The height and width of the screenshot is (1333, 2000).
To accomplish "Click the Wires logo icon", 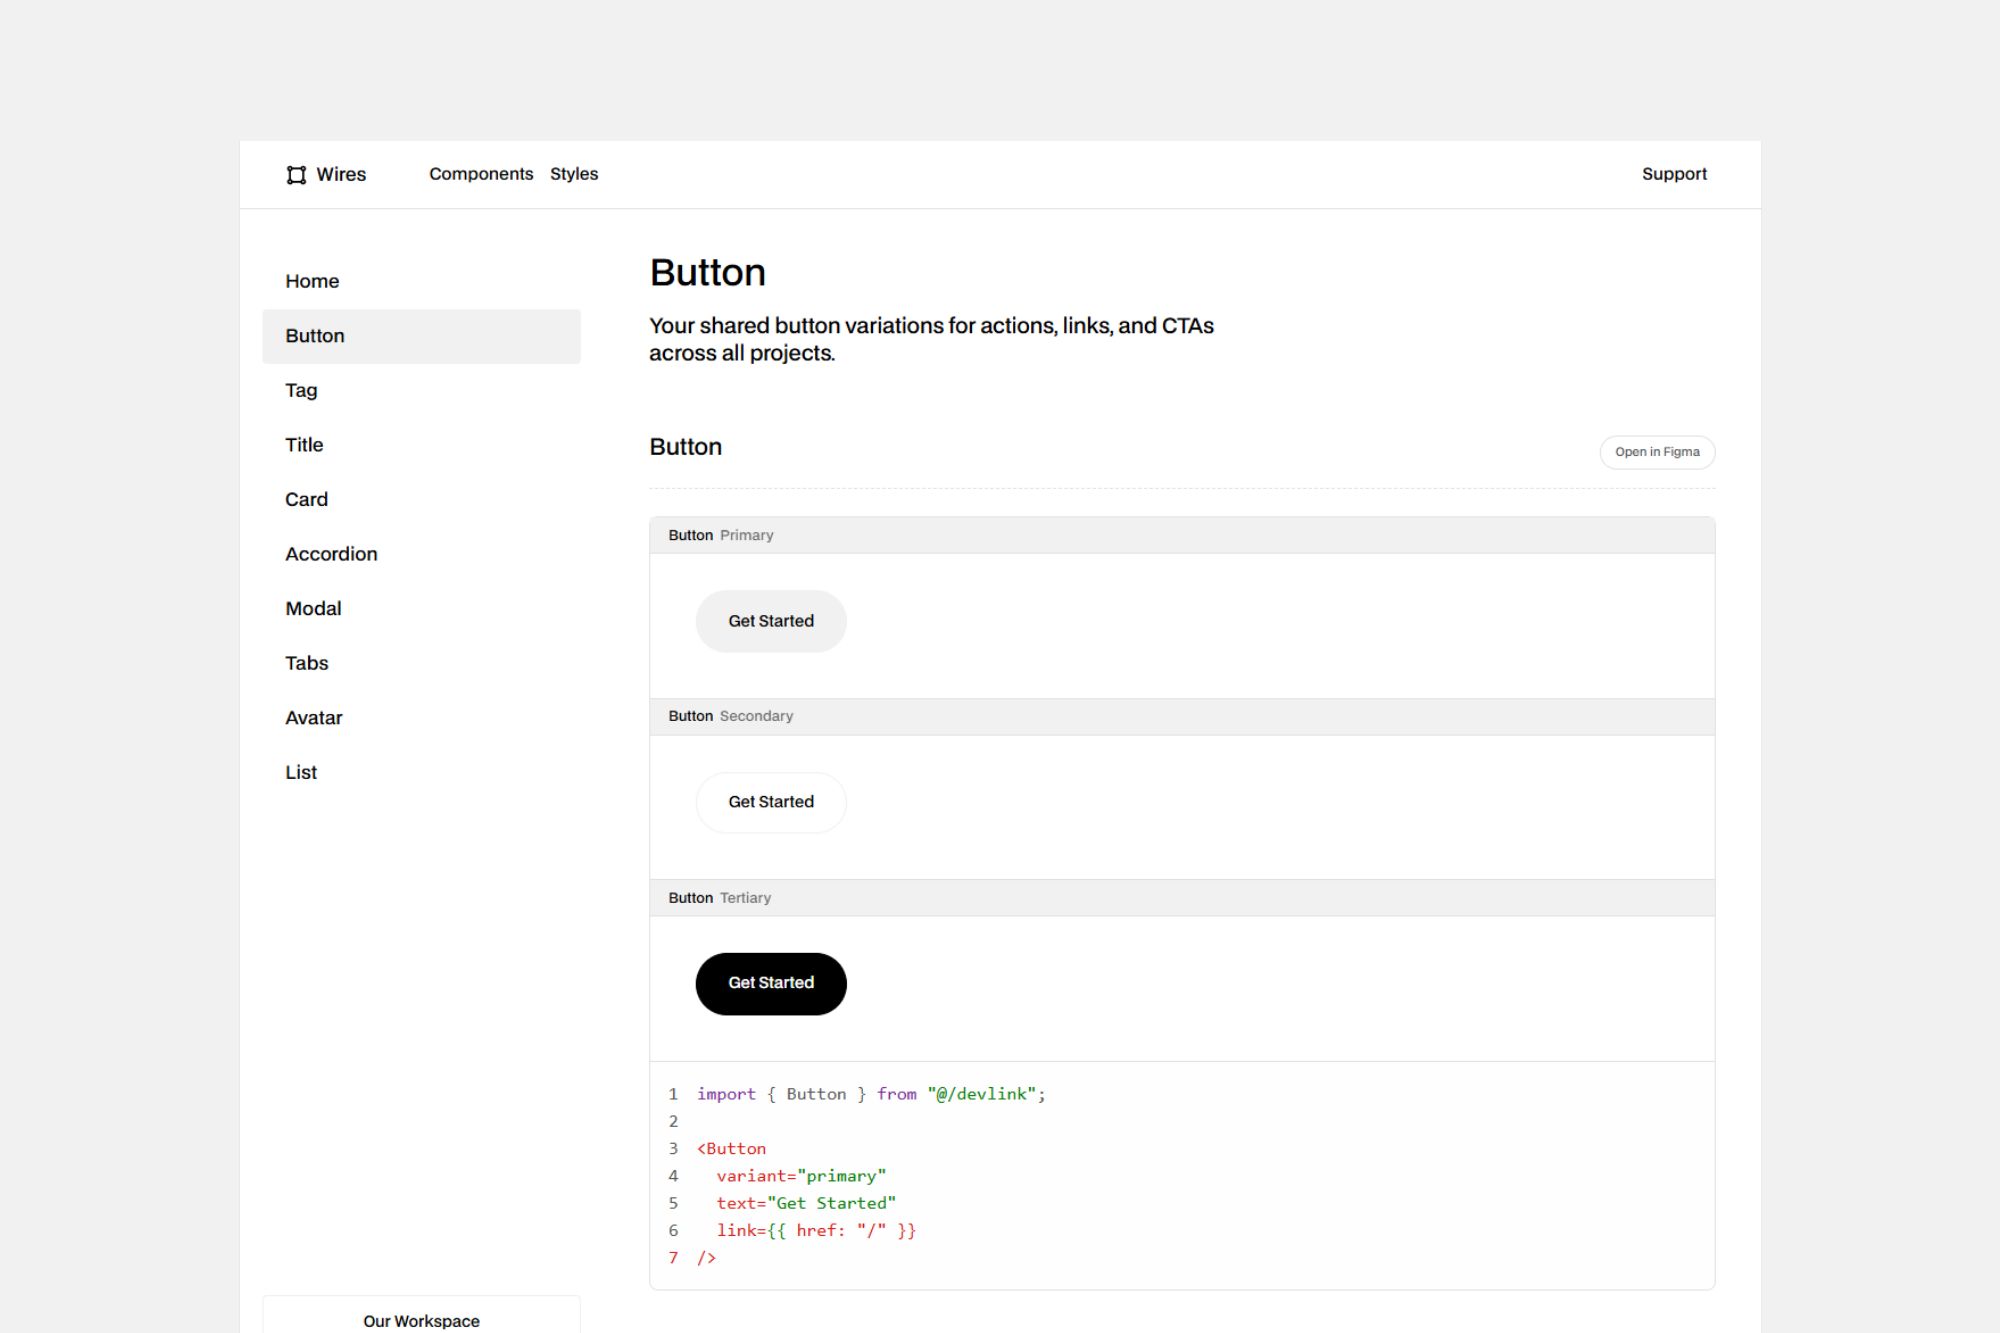I will point(296,175).
